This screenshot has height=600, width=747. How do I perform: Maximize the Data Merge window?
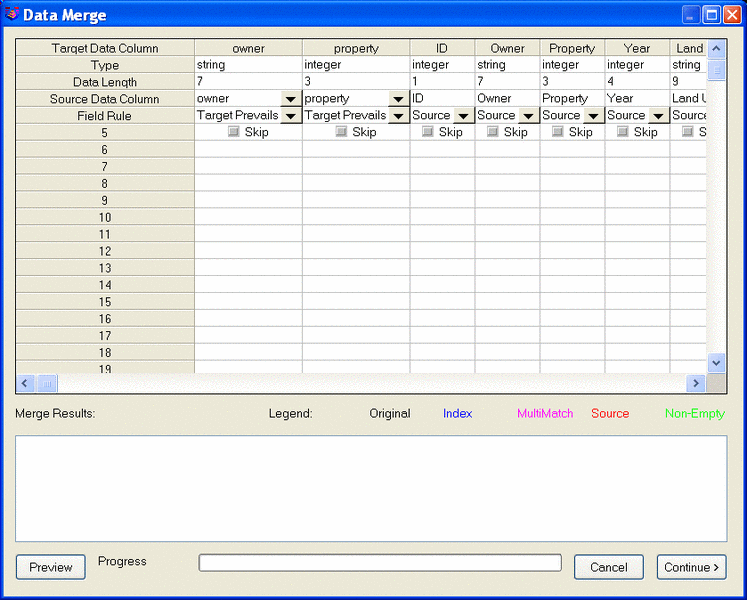712,15
